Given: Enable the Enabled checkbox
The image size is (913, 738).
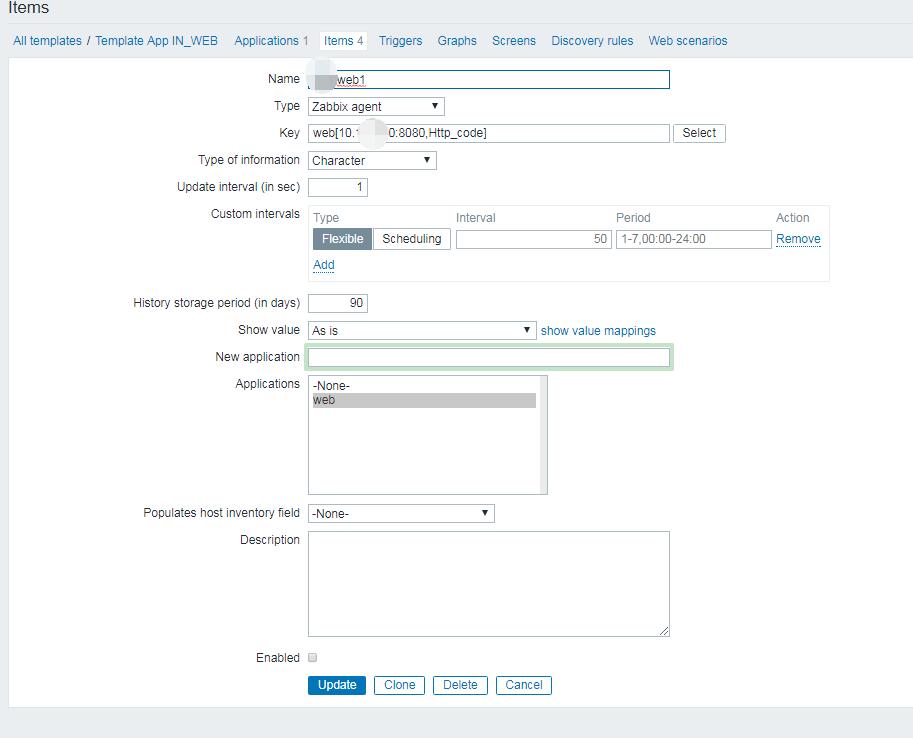Looking at the screenshot, I should click(311, 657).
